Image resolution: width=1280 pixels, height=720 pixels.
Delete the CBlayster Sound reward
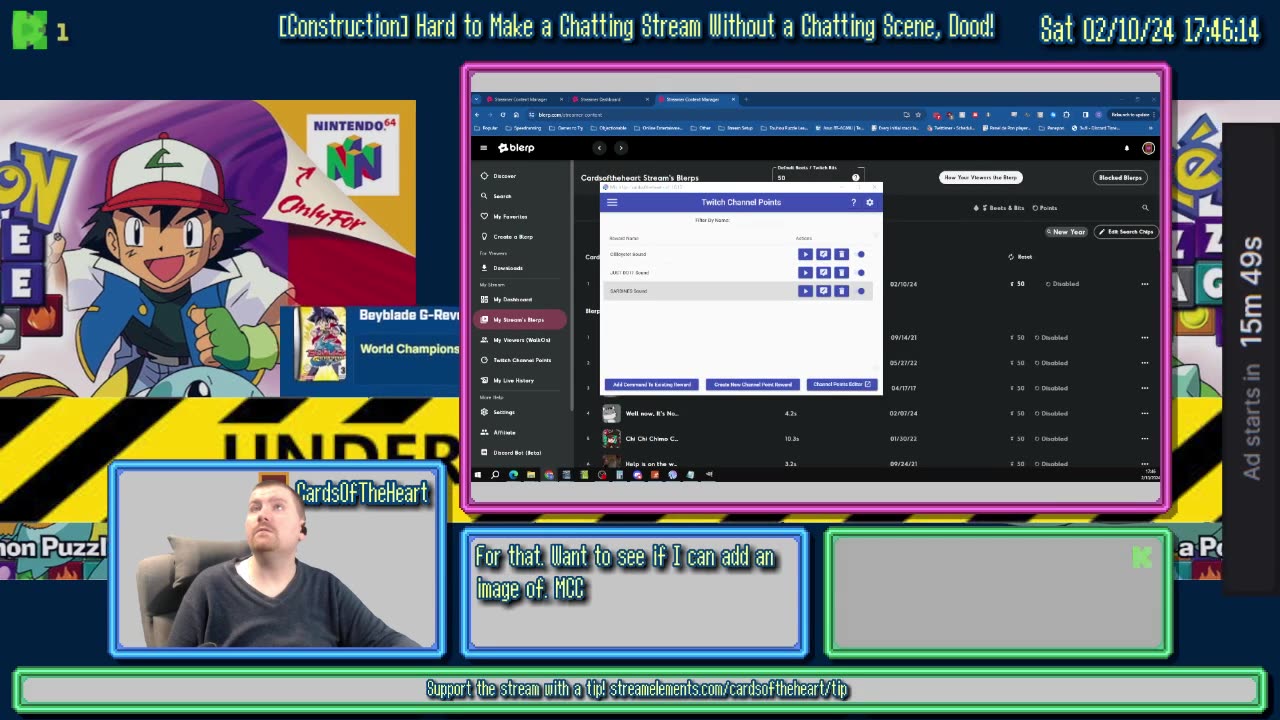(x=841, y=254)
